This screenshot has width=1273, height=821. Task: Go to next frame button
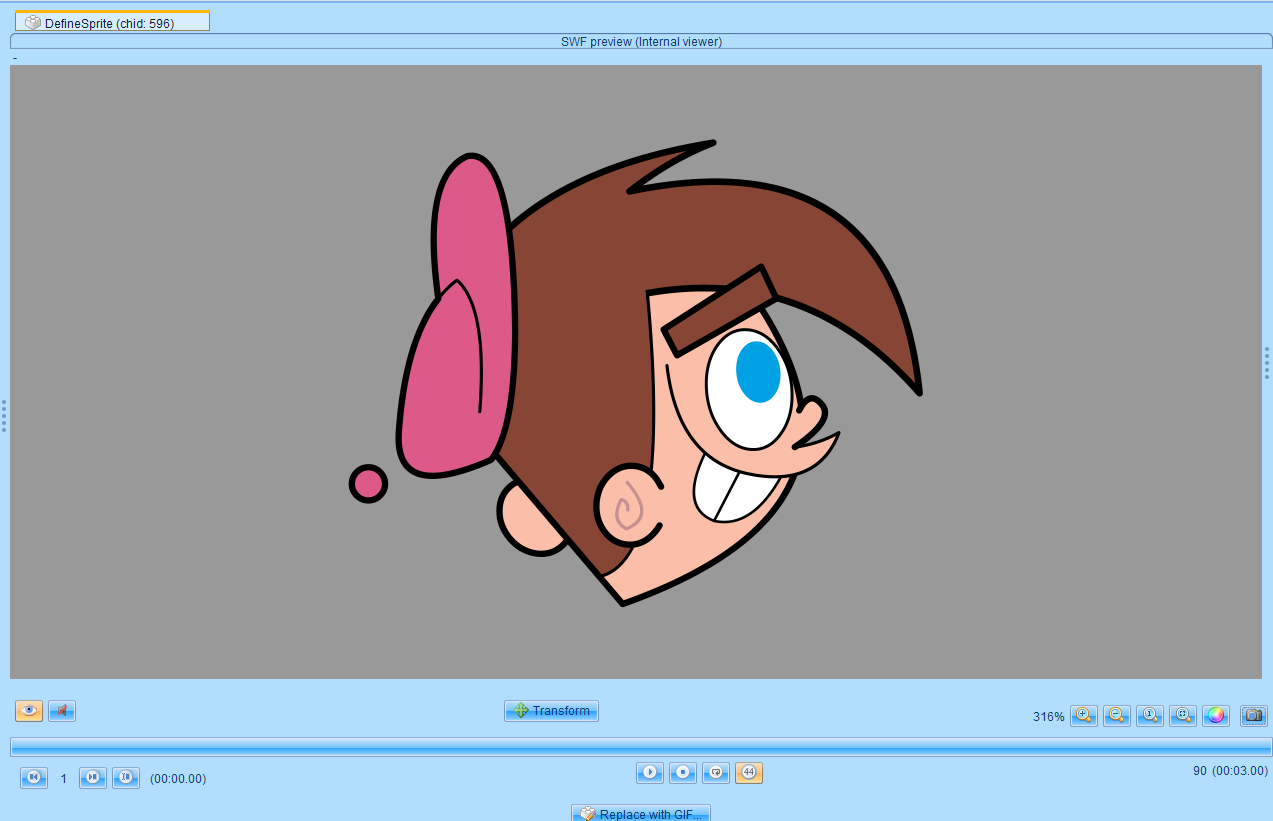tap(93, 777)
